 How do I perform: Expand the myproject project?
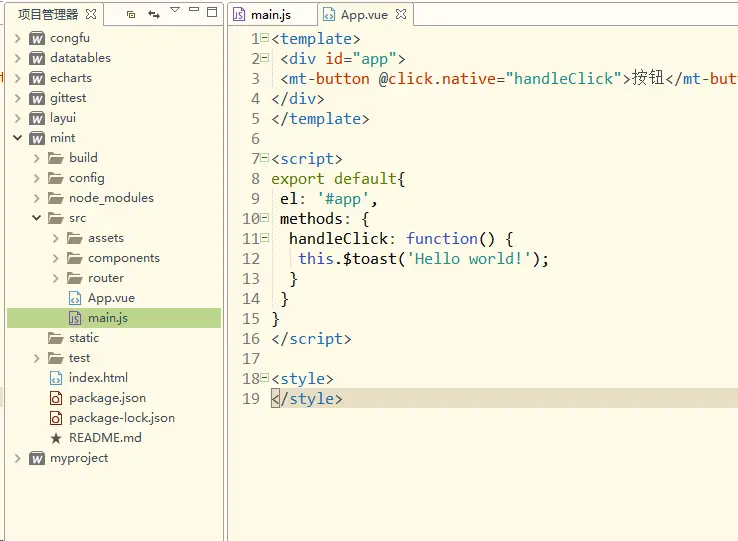point(18,459)
